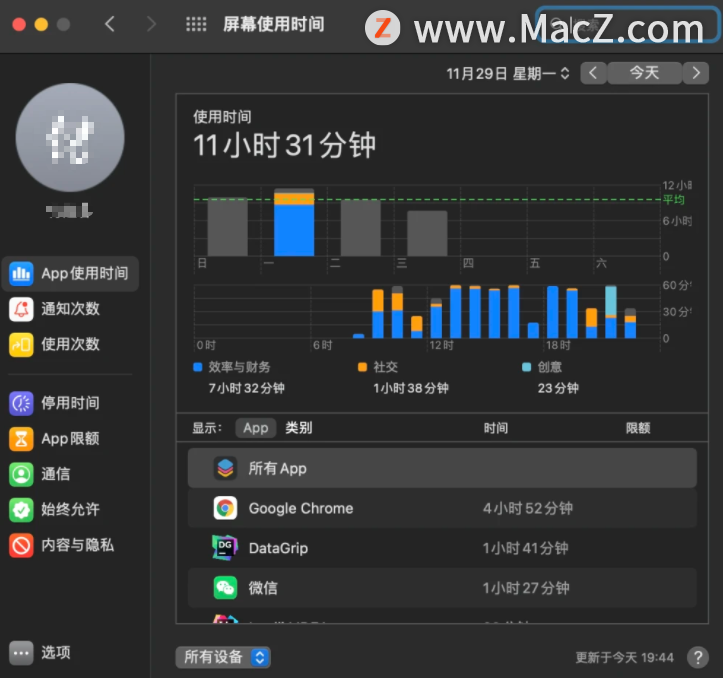723x678 pixels.
Task: Go to previous day arrow
Action: [593, 73]
